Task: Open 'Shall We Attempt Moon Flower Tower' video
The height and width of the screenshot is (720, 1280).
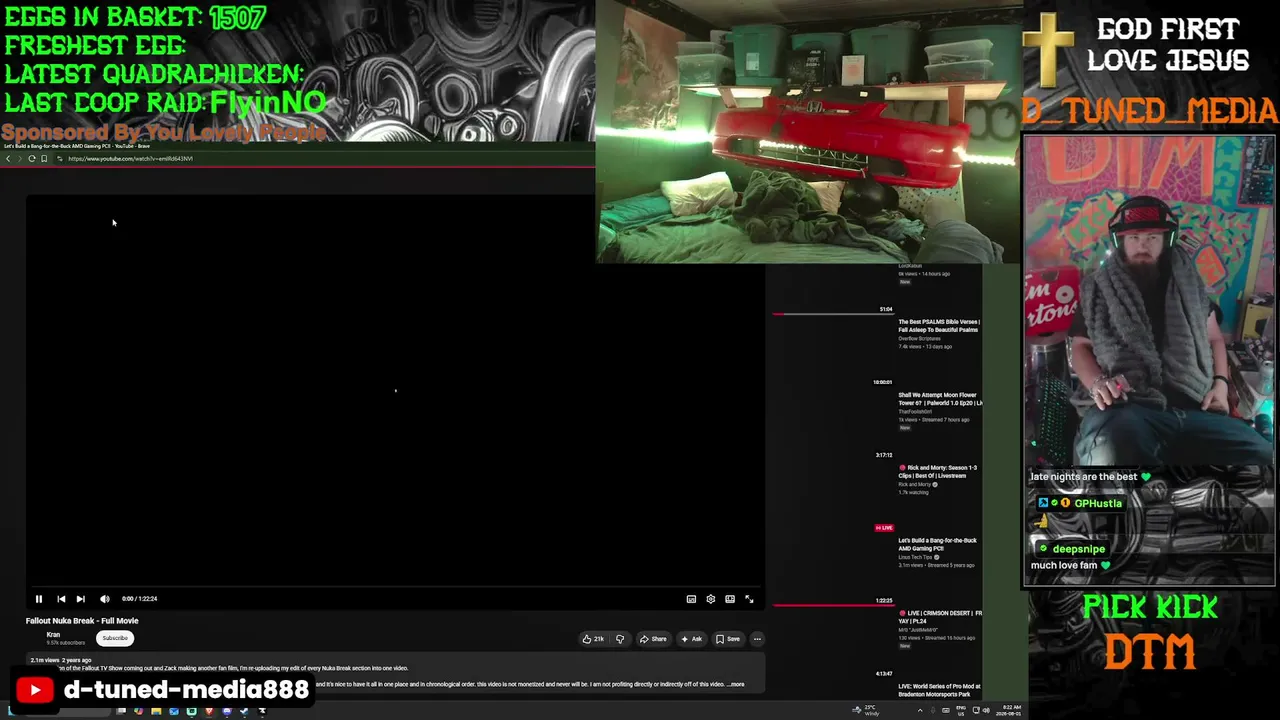Action: tap(940, 399)
